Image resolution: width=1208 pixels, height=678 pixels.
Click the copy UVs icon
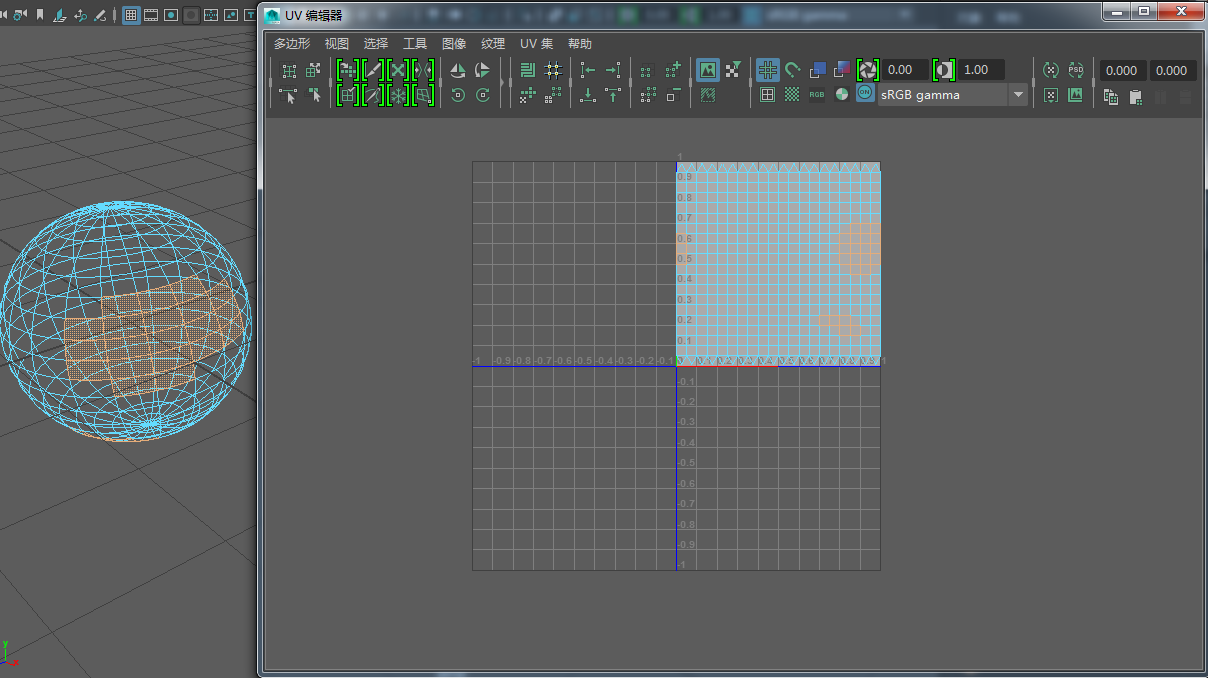click(x=1111, y=97)
